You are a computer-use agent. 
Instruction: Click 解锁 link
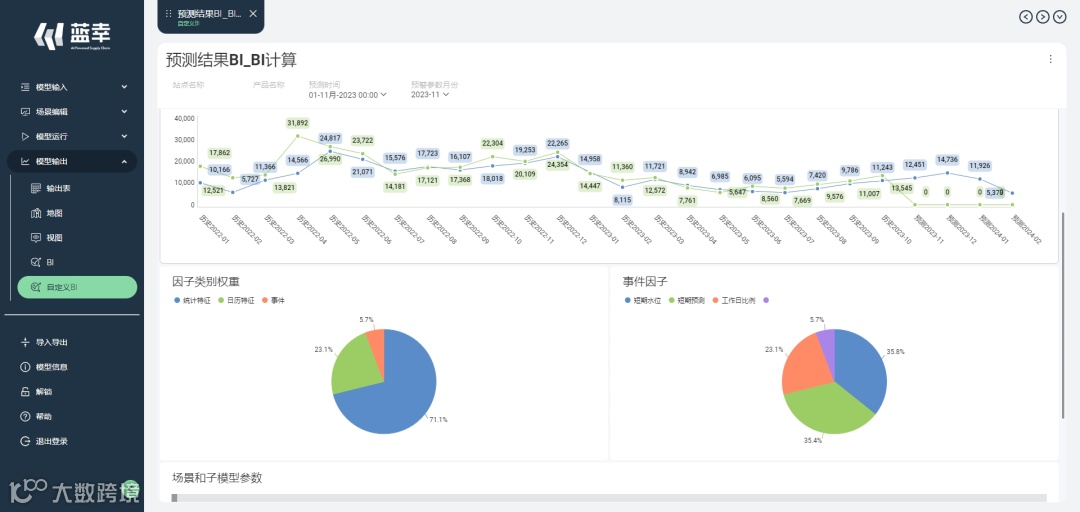coord(44,392)
